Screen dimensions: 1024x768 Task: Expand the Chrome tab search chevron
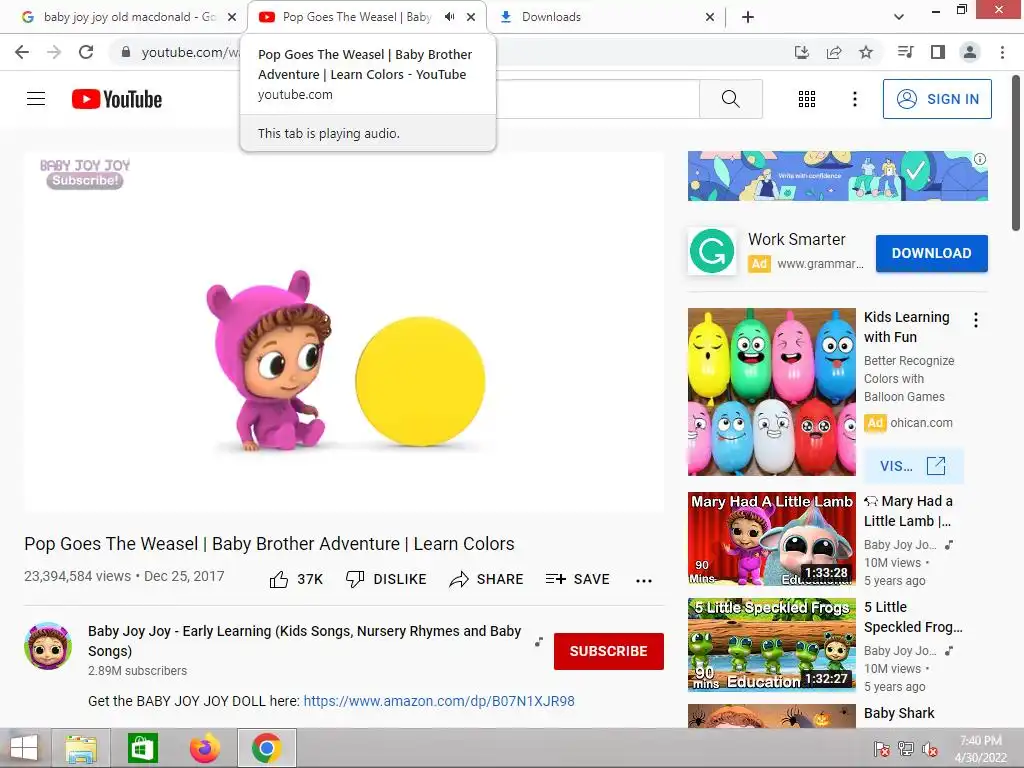[x=899, y=17]
